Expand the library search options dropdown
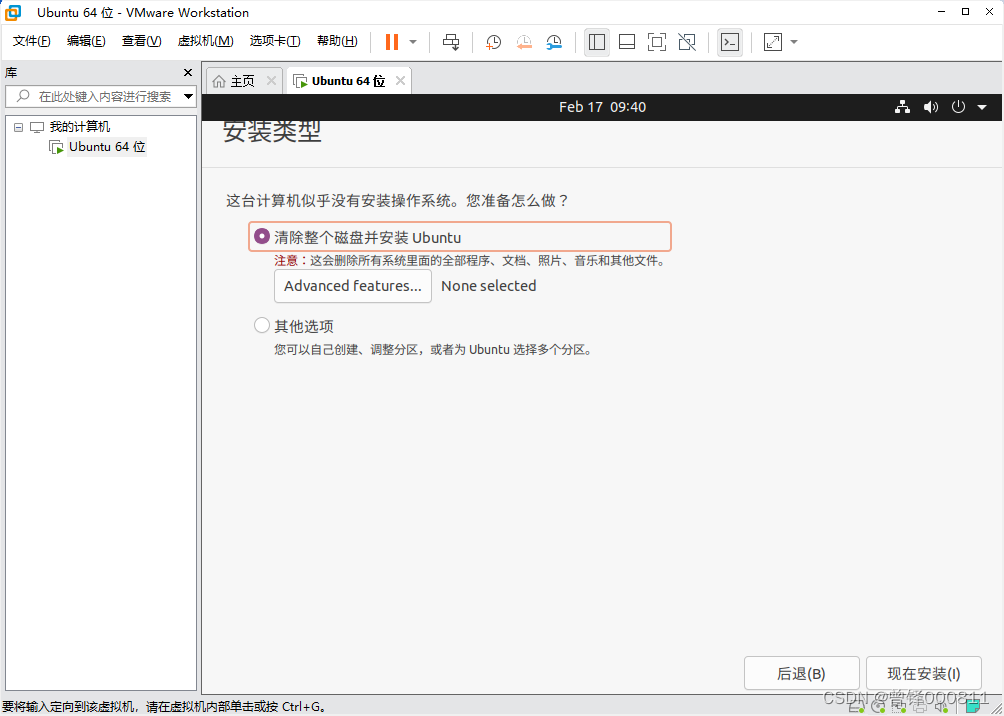1004x716 pixels. (x=188, y=97)
